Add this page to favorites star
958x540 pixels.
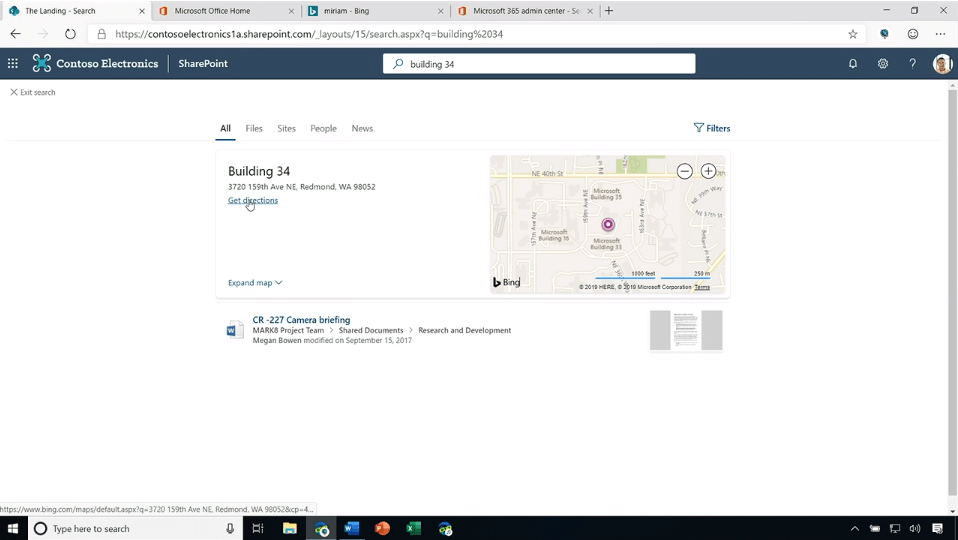853,34
